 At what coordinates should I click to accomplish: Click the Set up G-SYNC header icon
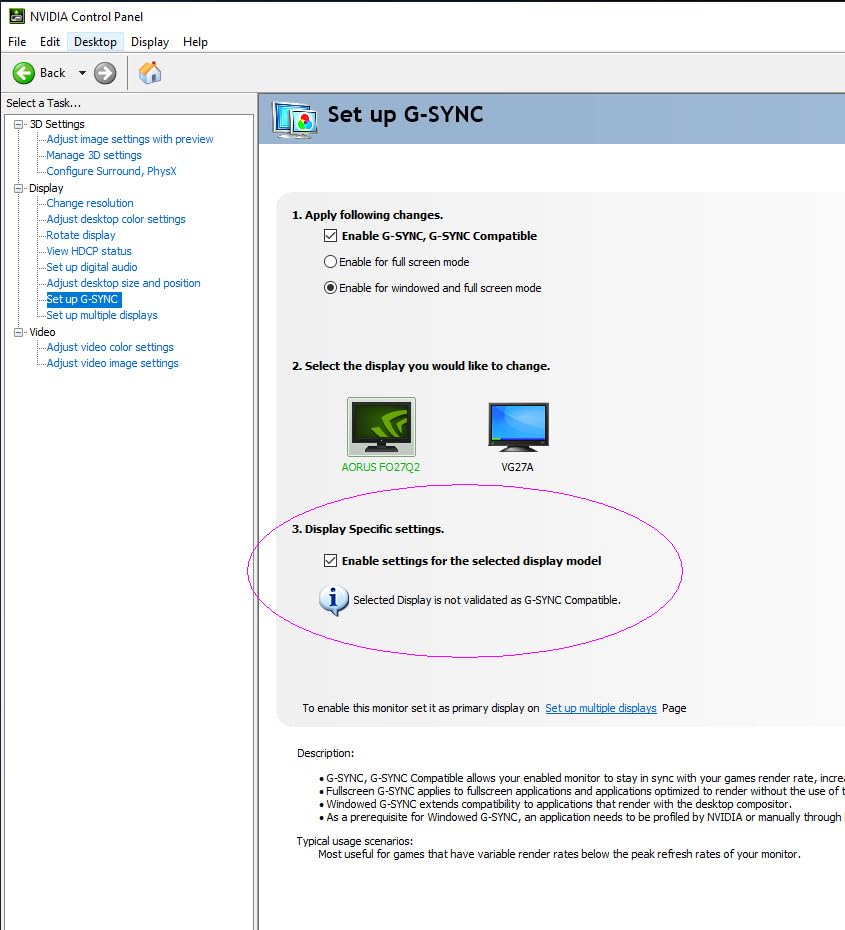pos(294,119)
